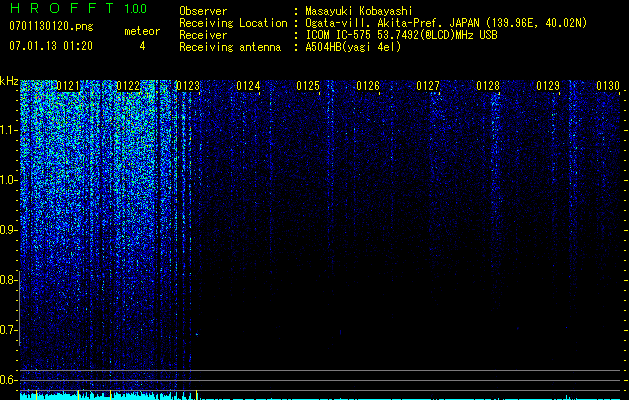Image resolution: width=629 pixels, height=400 pixels.
Task: Click the 0128 time marker
Action: coord(488,86)
